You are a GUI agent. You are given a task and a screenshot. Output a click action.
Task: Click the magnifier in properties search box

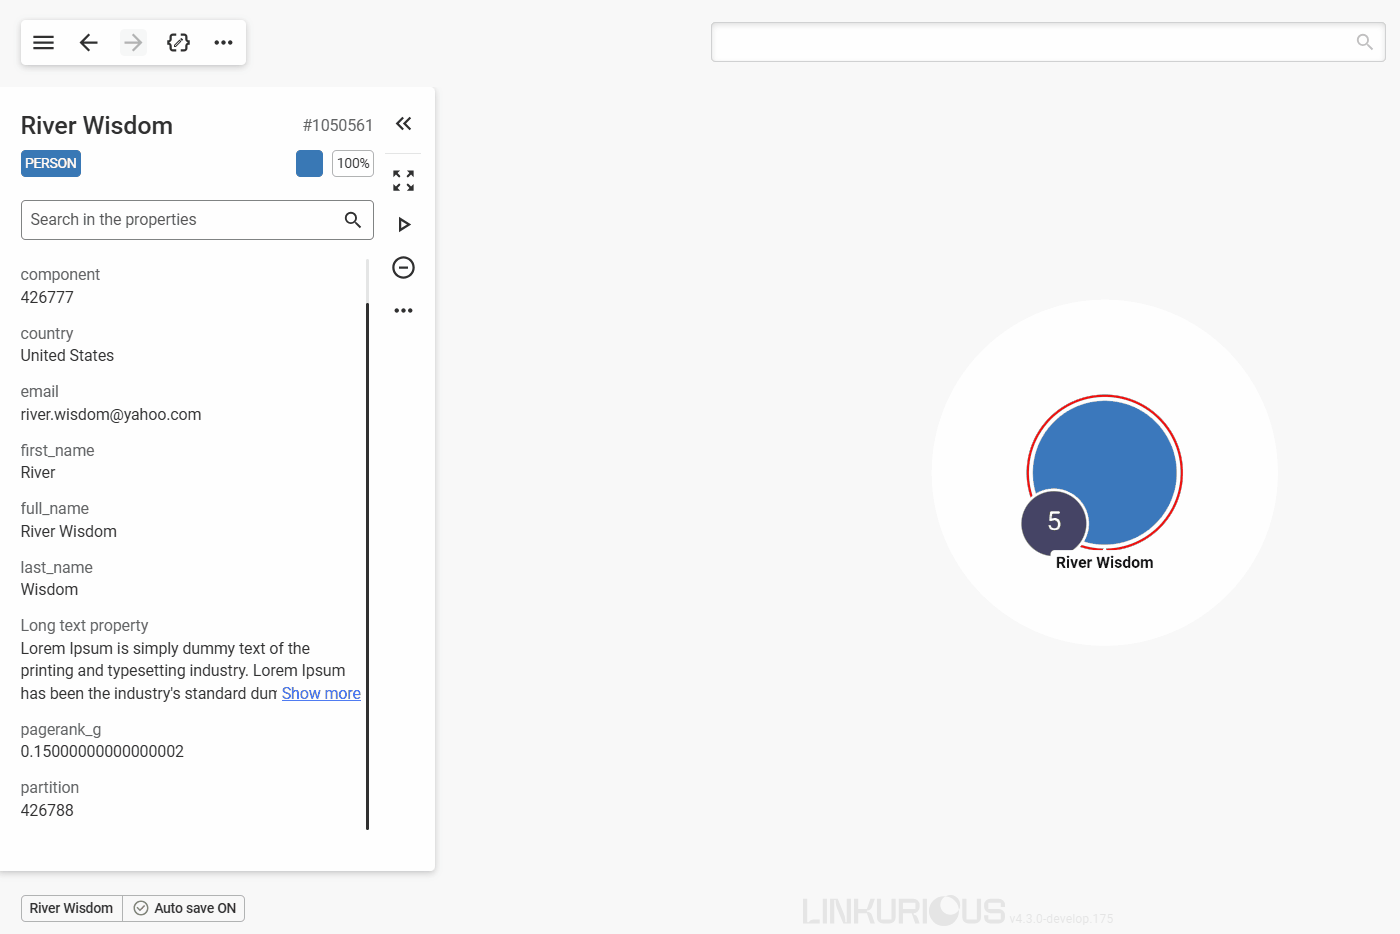click(353, 220)
